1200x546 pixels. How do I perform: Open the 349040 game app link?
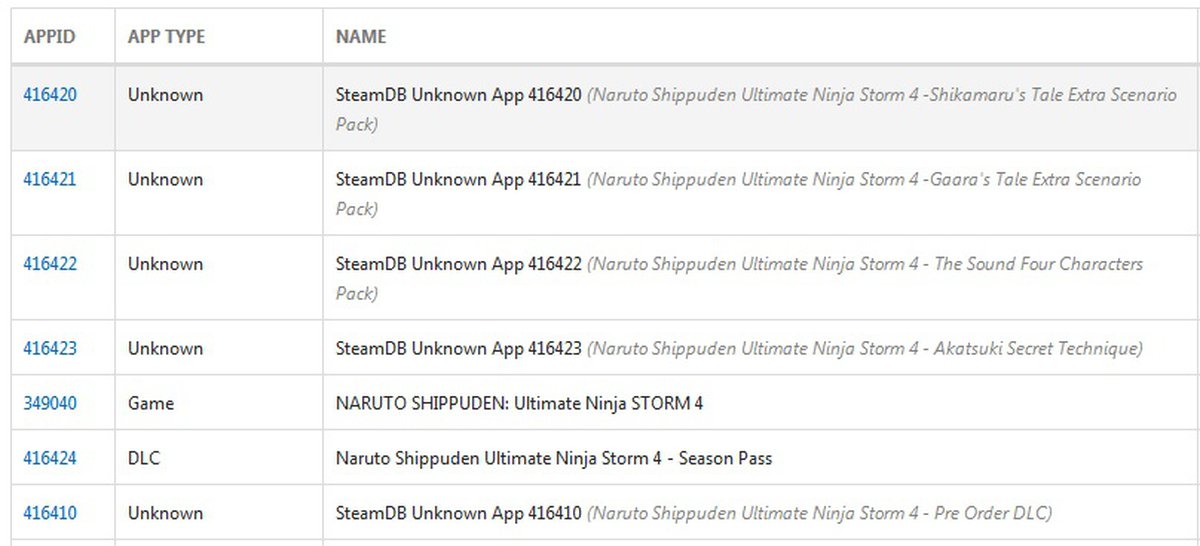(x=50, y=404)
